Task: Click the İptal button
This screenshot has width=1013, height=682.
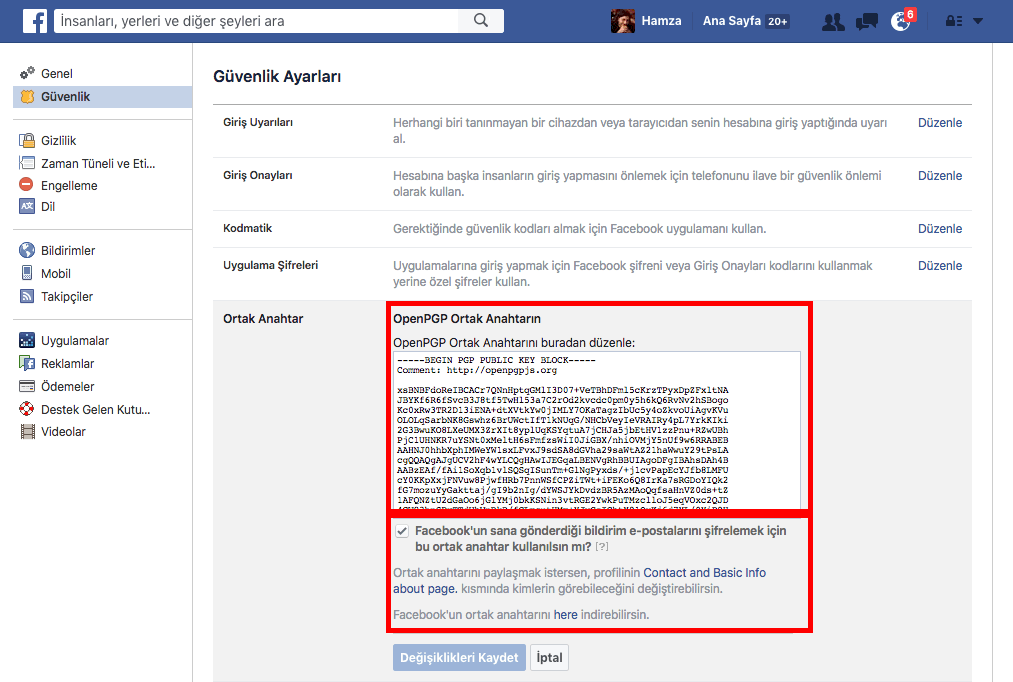Action: (549, 657)
